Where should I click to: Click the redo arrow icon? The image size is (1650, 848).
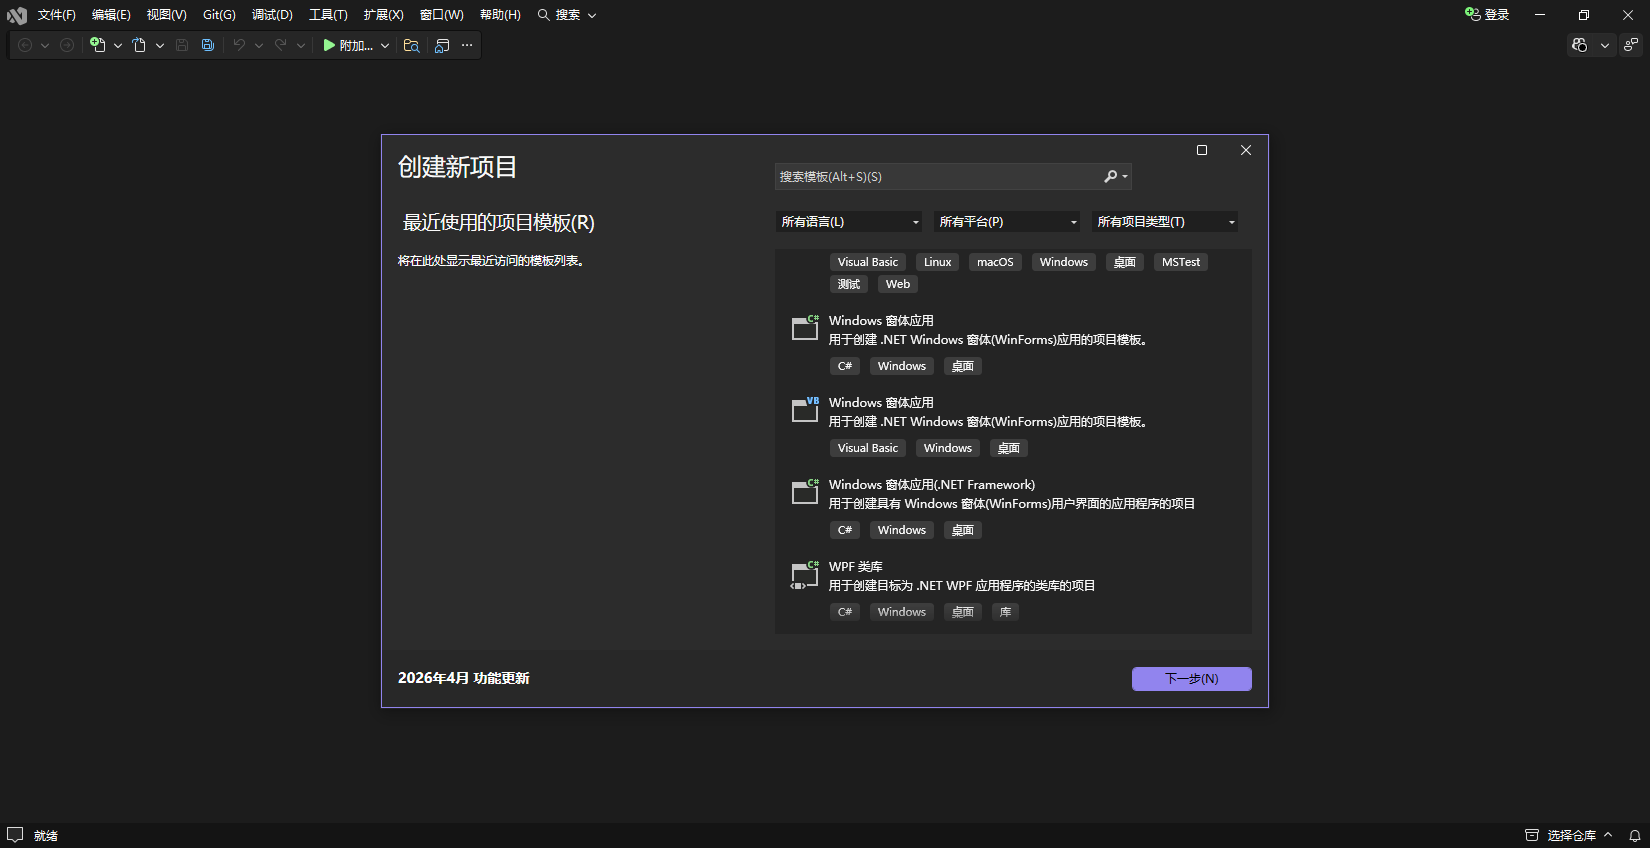(x=281, y=45)
